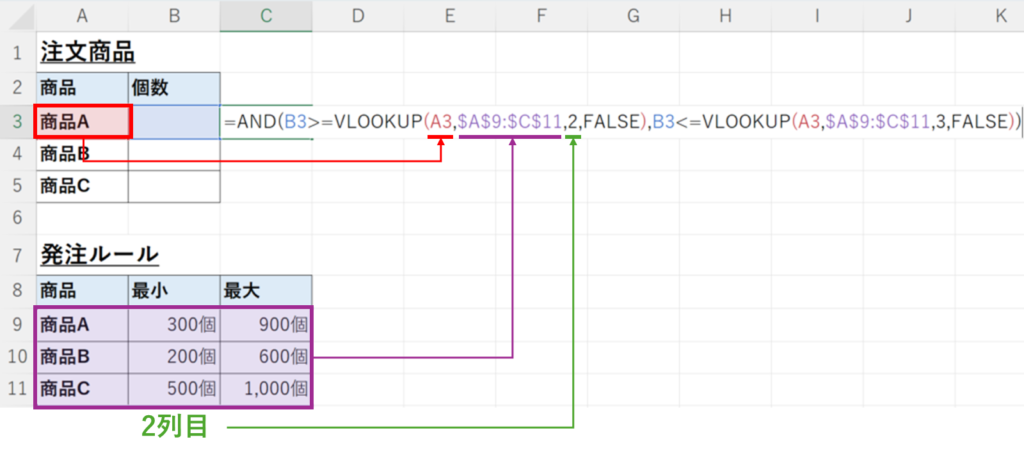1024x460 pixels.
Task: Select column E header
Action: [449, 16]
